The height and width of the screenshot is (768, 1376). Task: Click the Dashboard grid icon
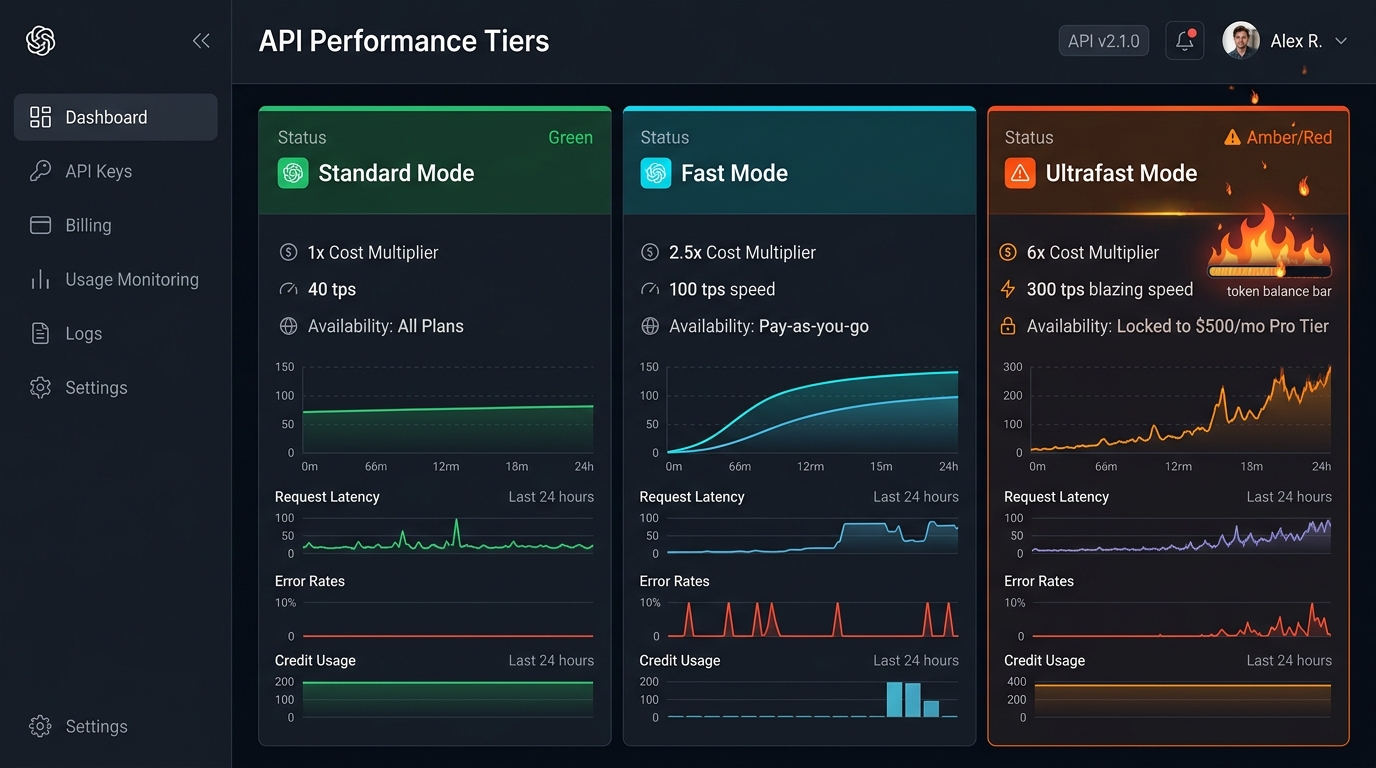(40, 117)
